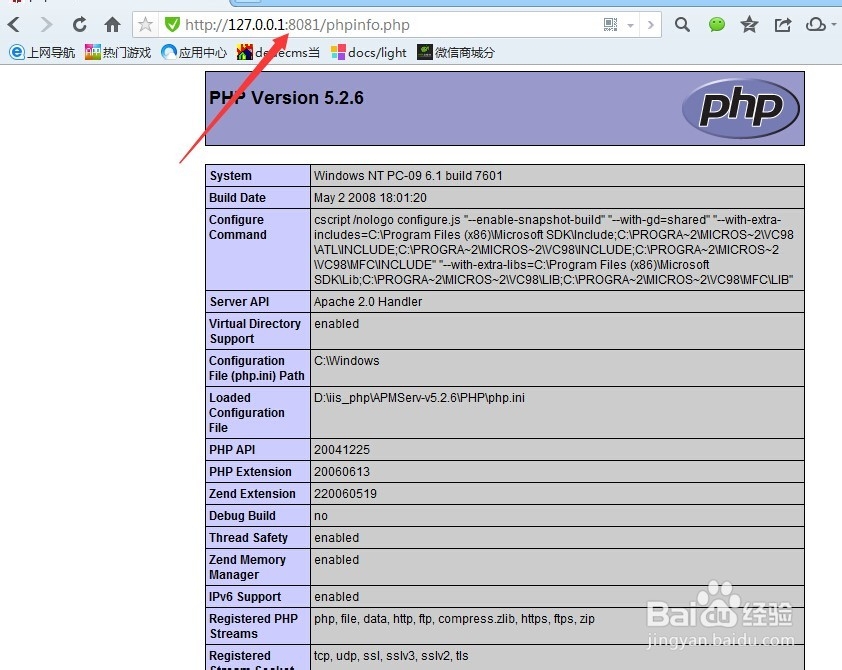
Task: Open the 微信商城分 bookmark
Action: 456,53
